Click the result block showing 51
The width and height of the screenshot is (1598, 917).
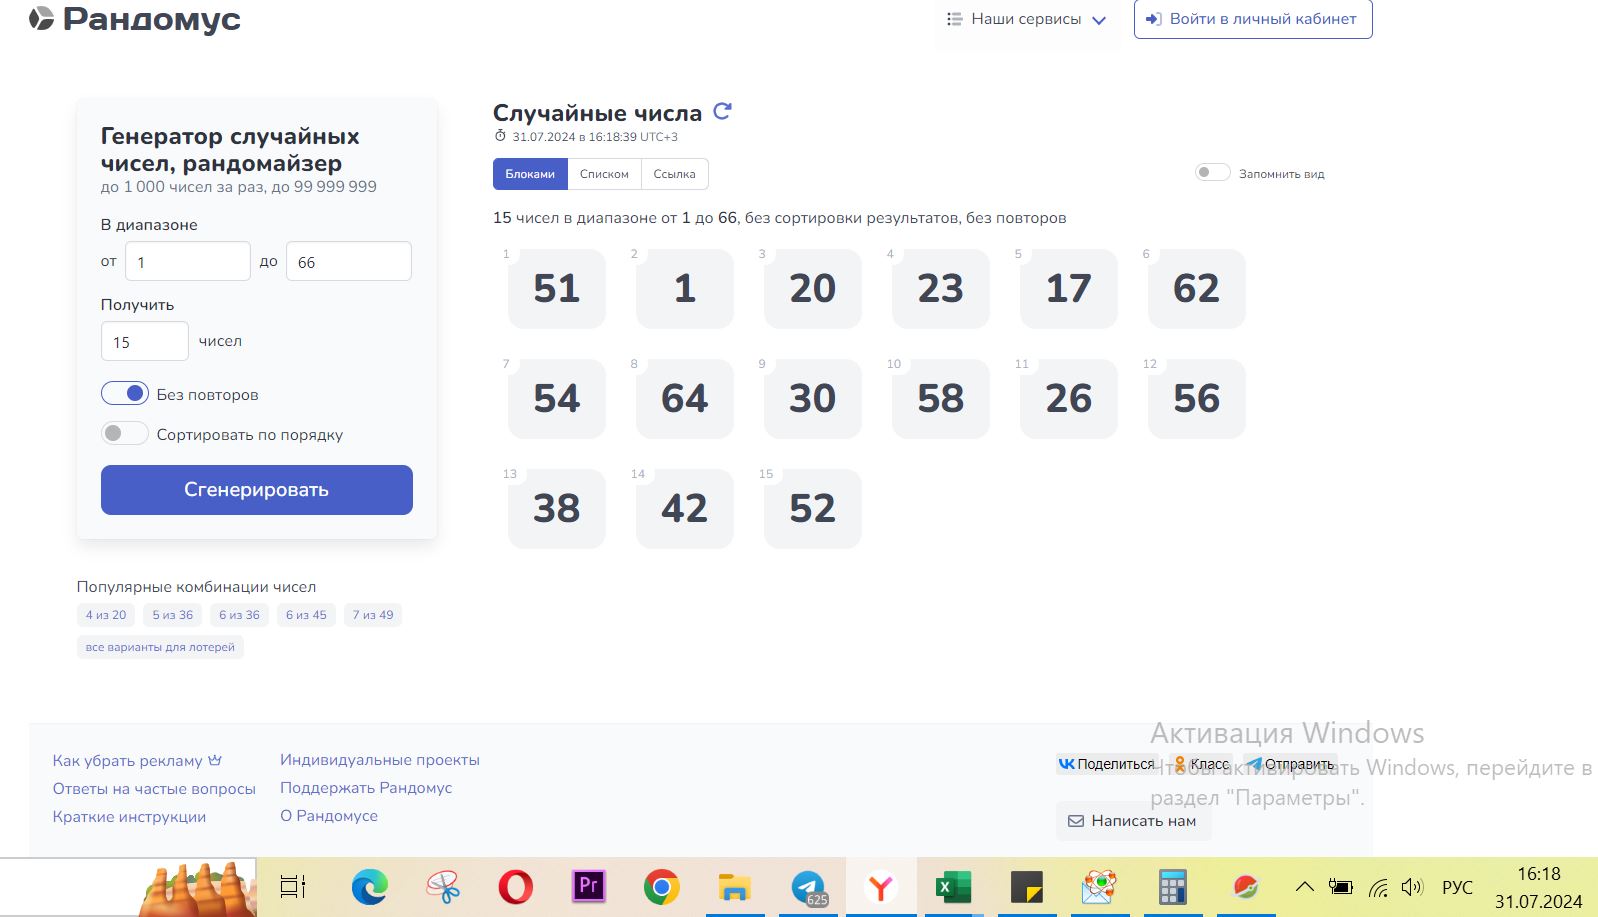click(557, 289)
